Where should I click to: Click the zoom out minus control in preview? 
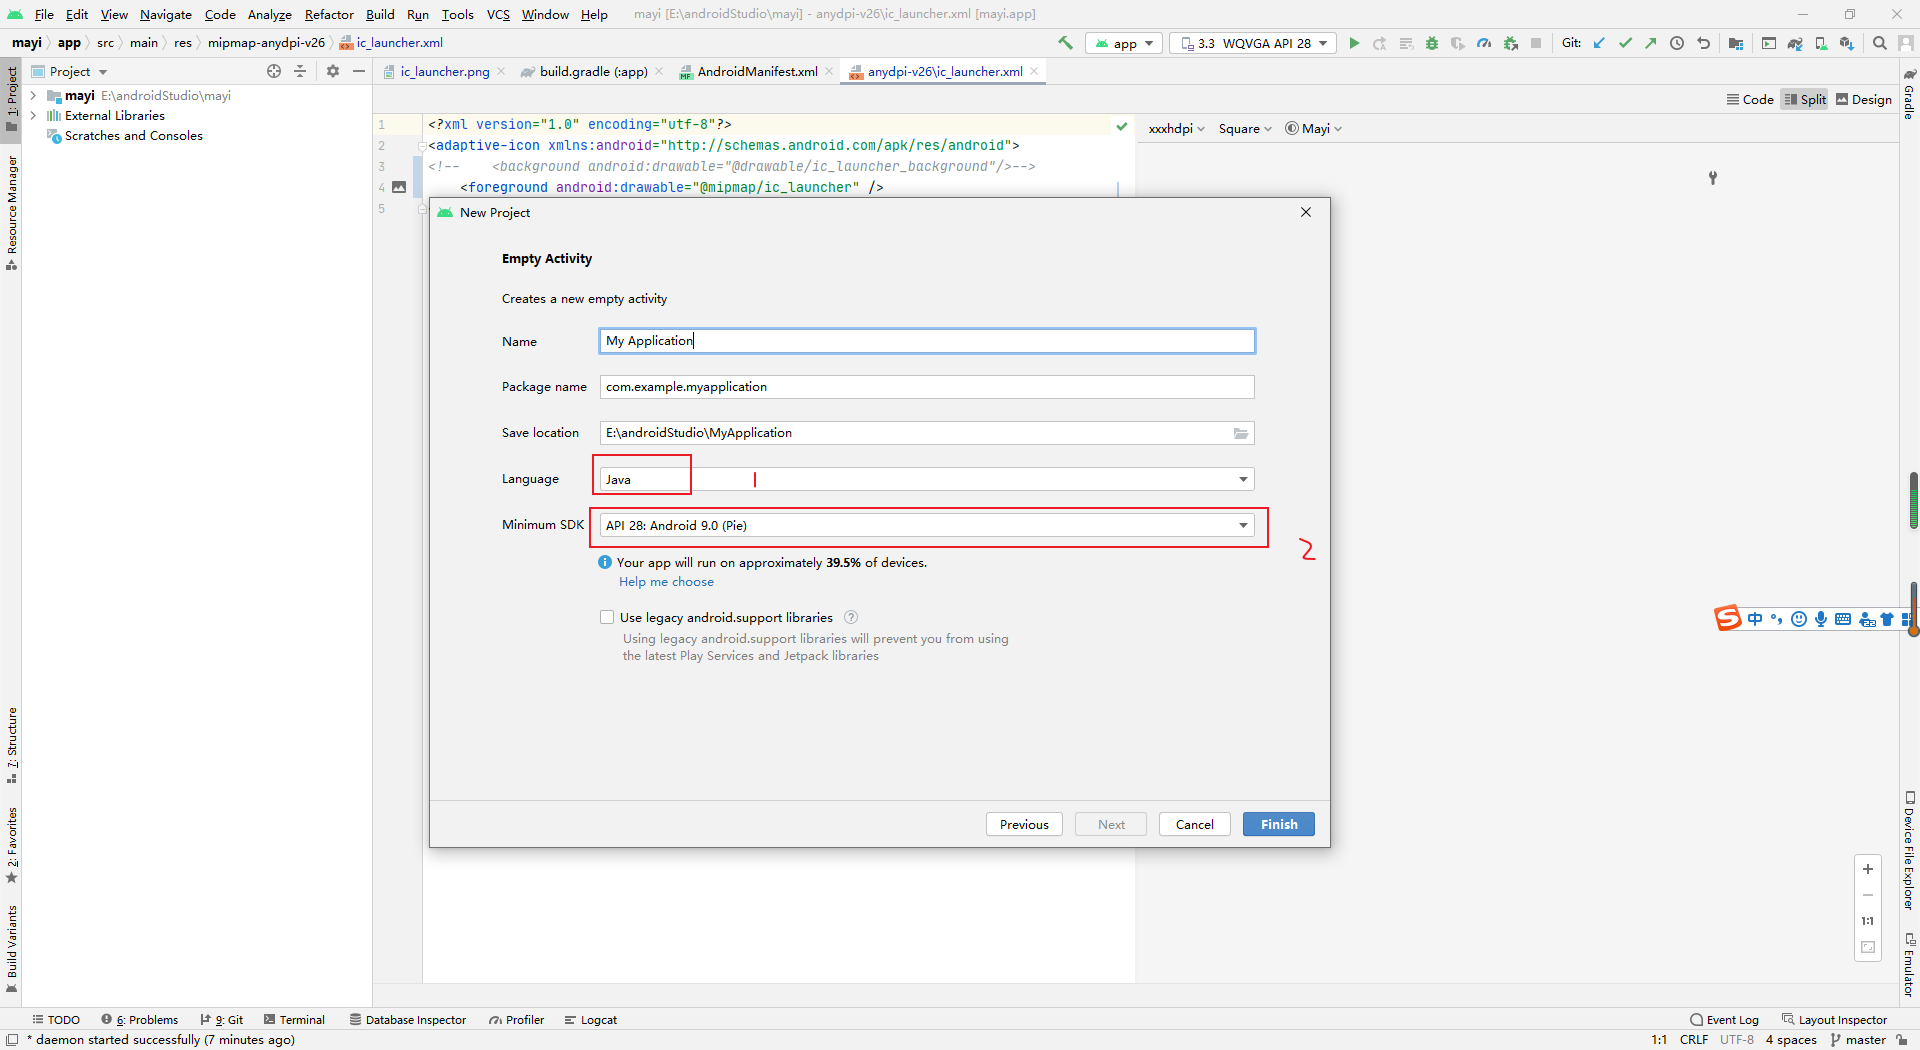1868,895
